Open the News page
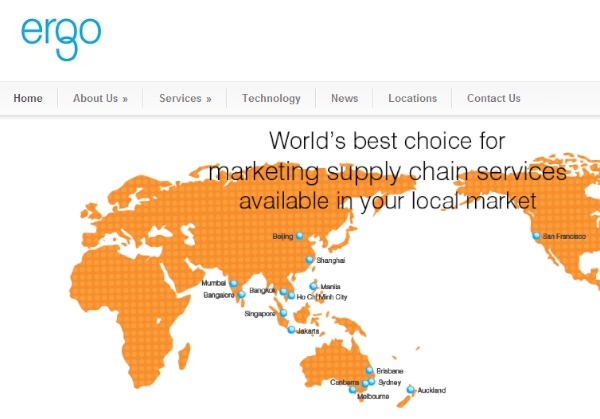 [344, 98]
